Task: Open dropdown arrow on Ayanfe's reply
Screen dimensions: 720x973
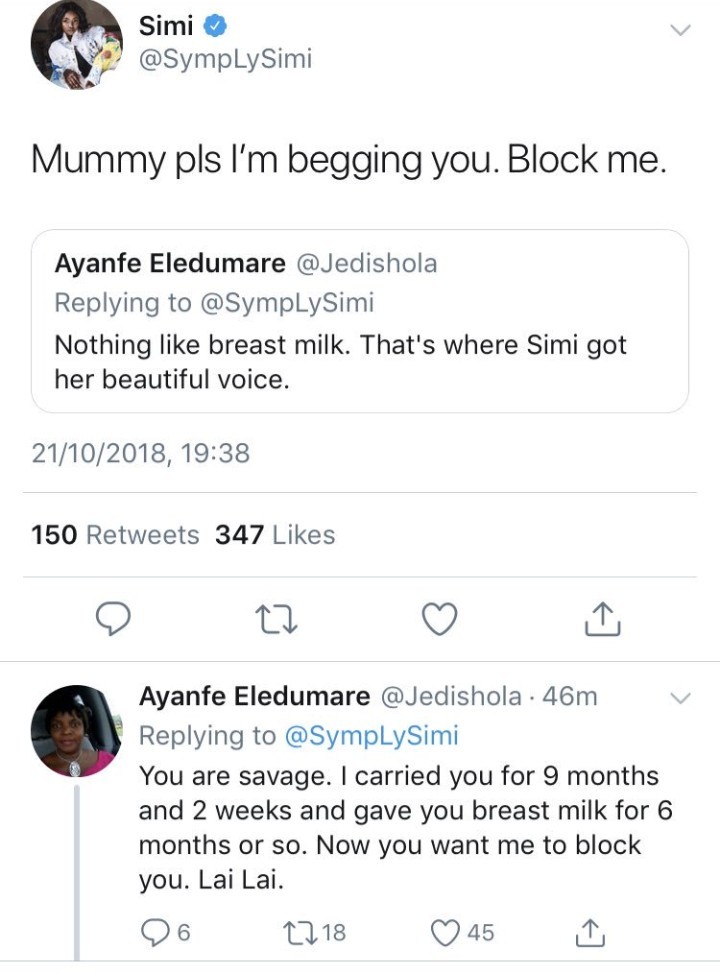Action: tap(679, 697)
